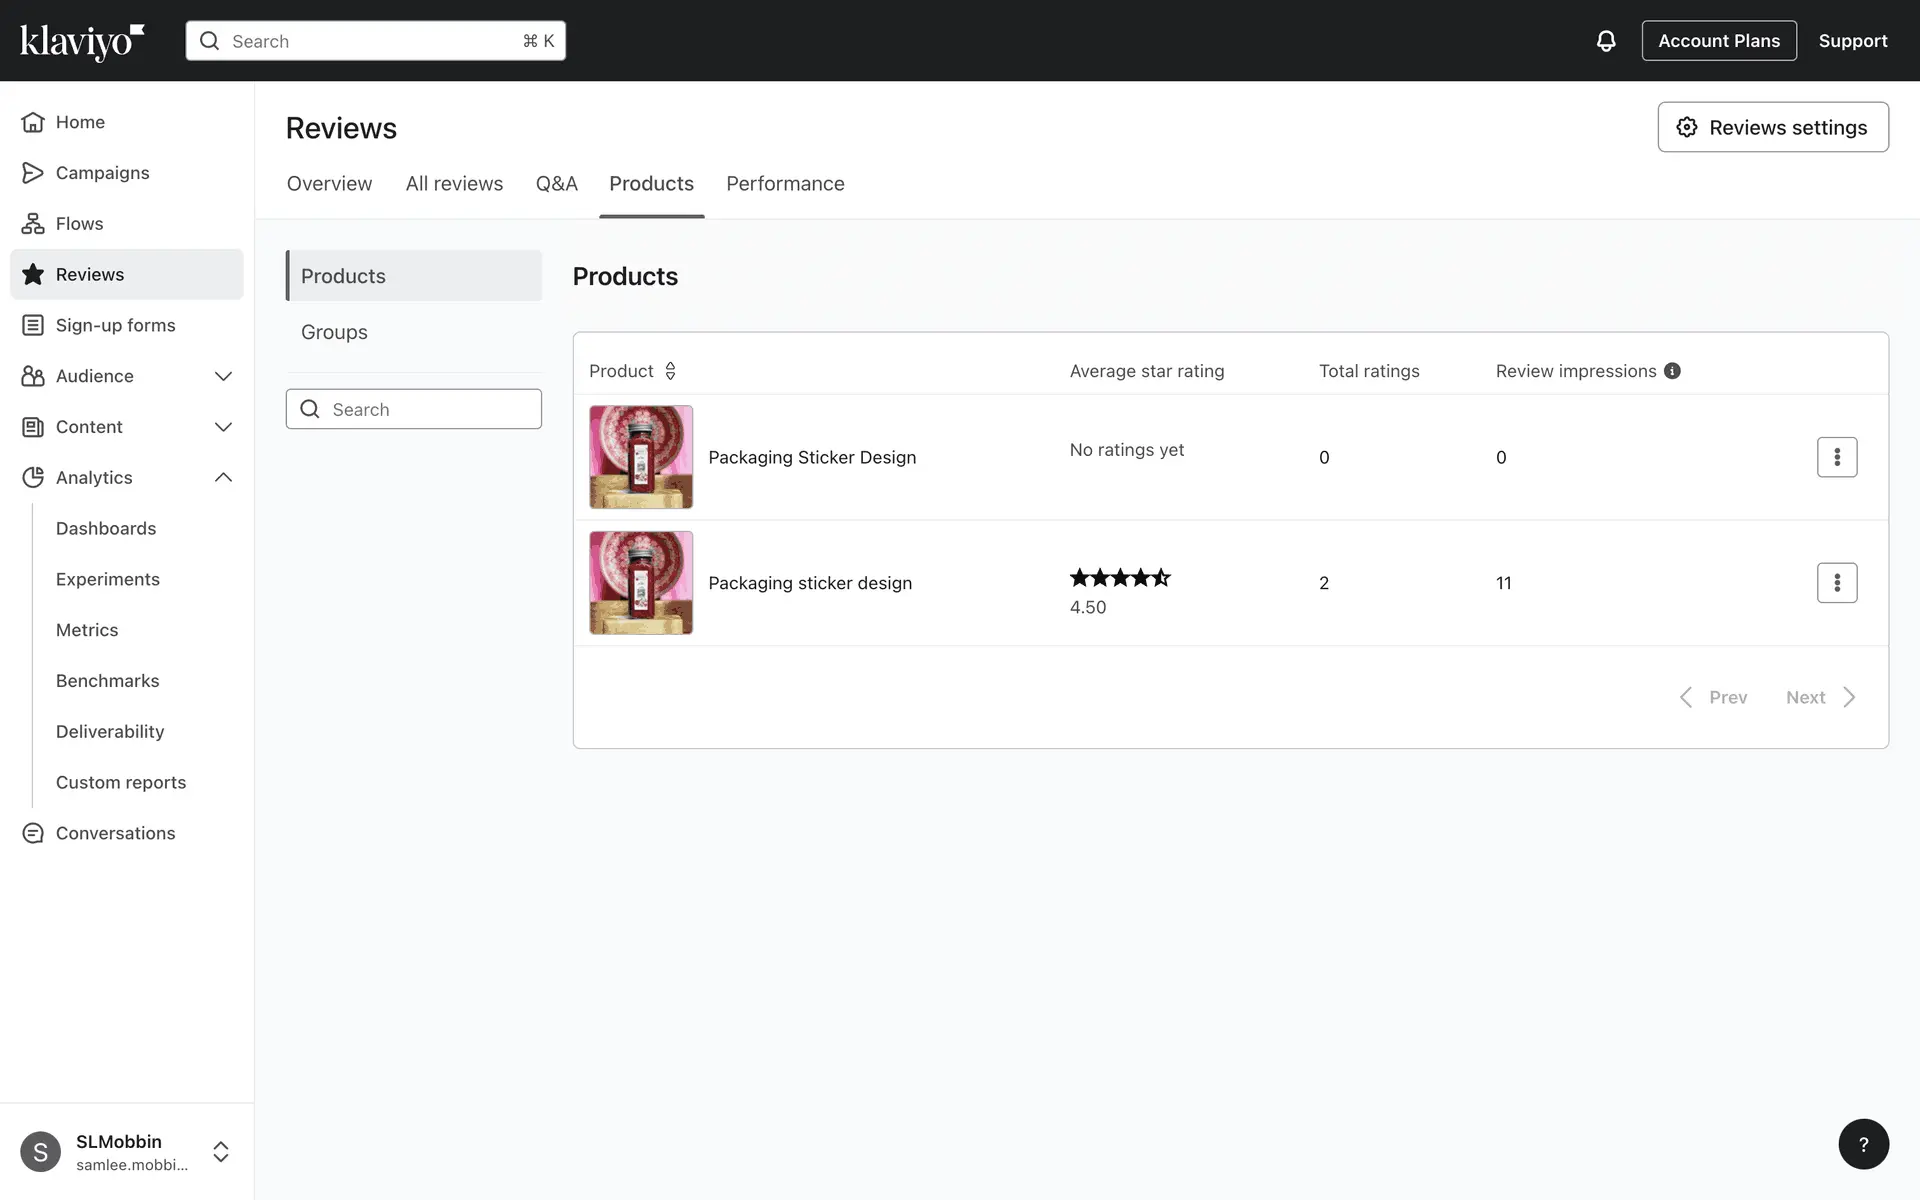Click the round help question mark button
The image size is (1920, 1200).
coord(1863,1144)
